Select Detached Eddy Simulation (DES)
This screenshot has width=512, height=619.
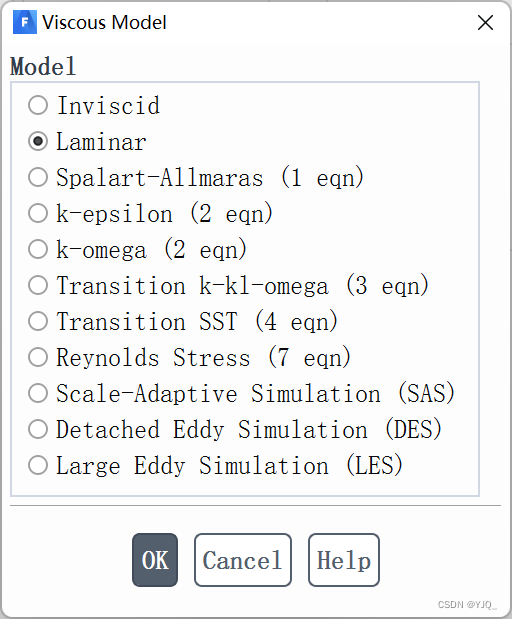click(x=38, y=429)
